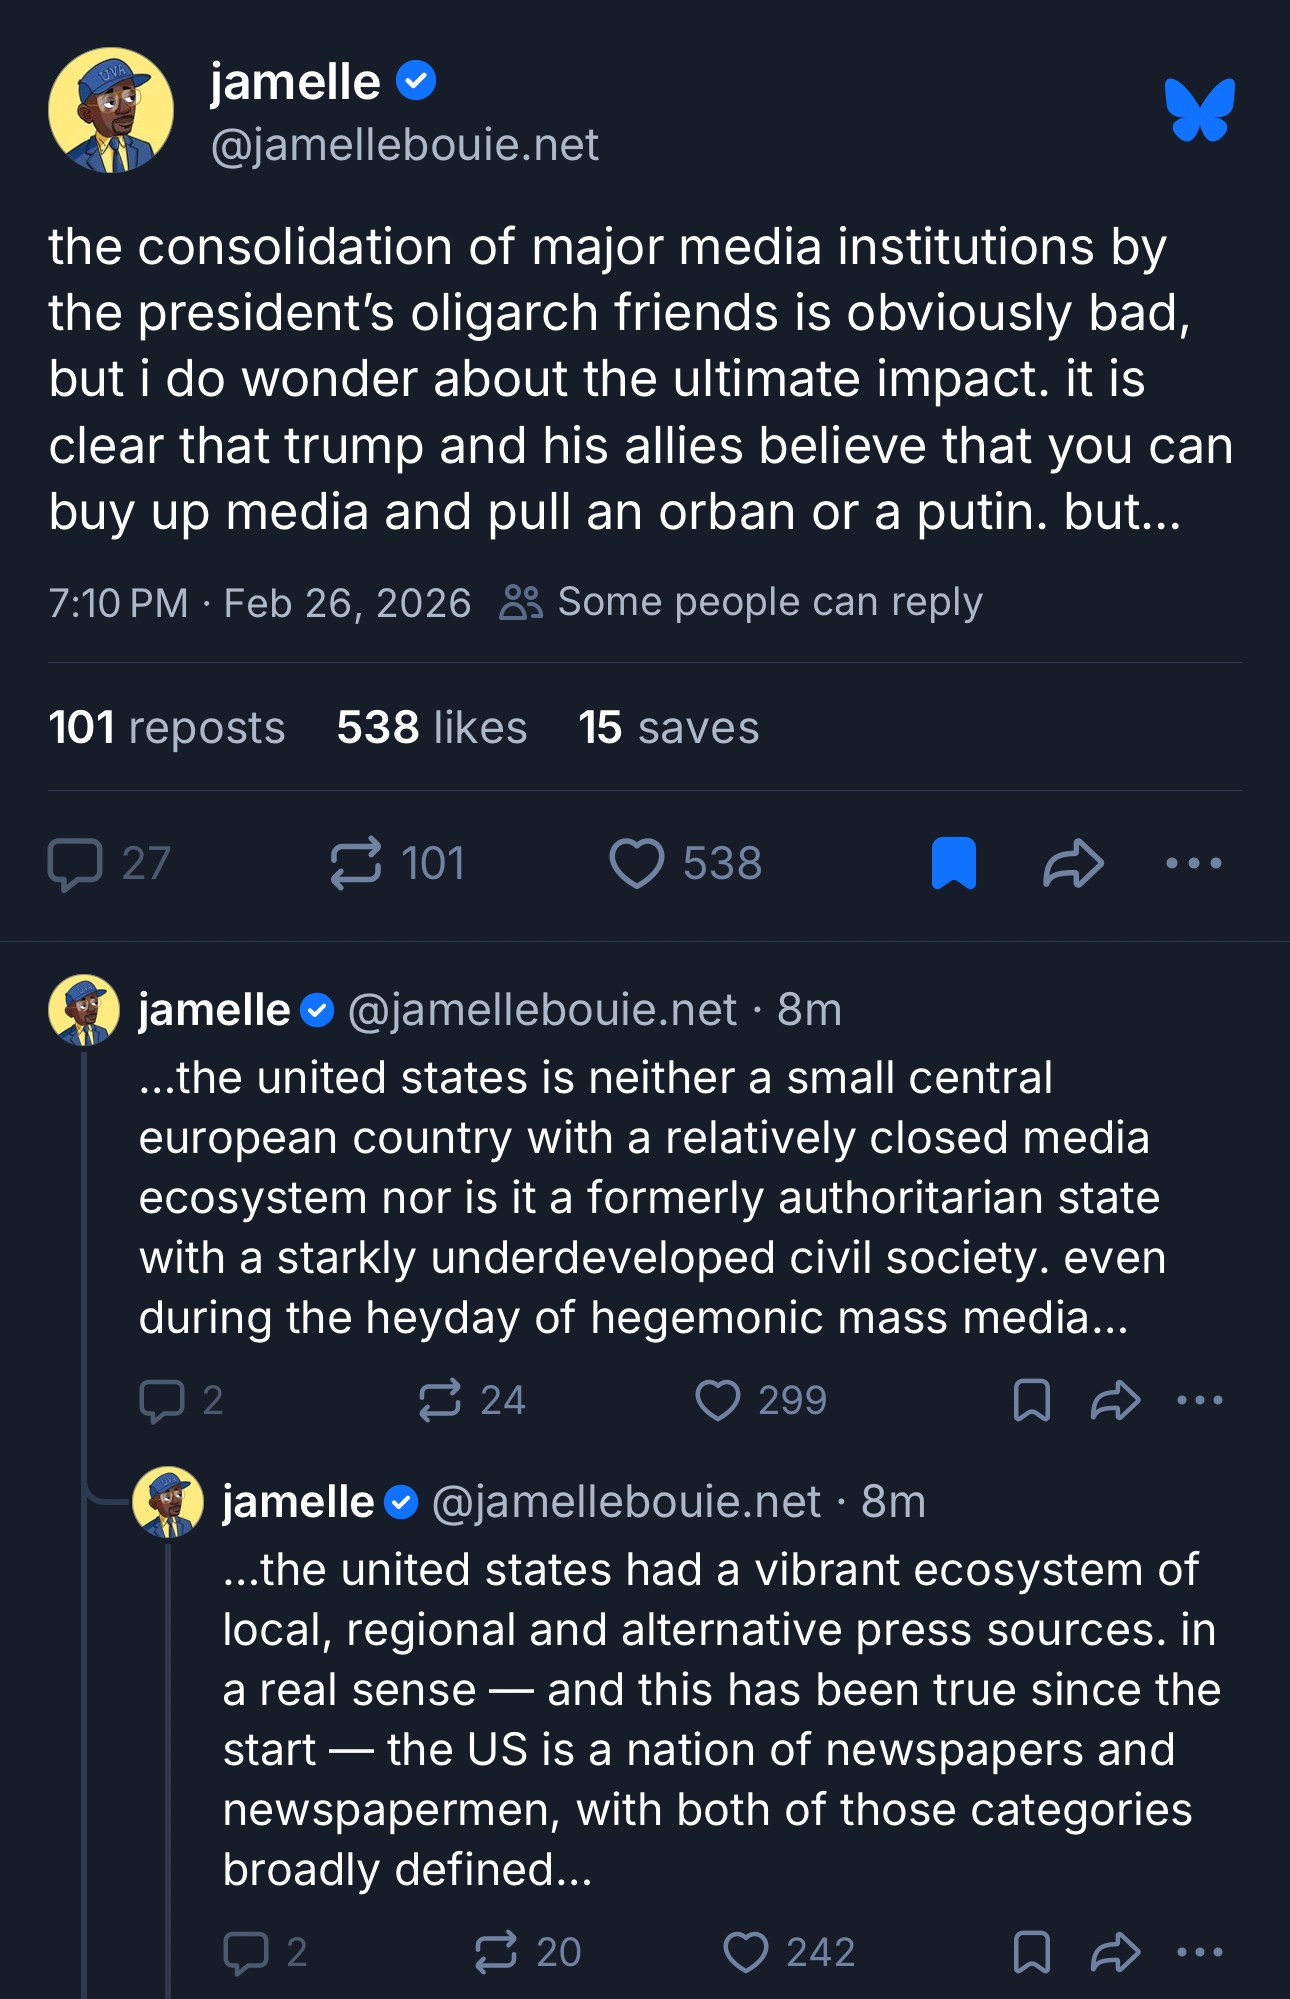Open more options on the 299-likes reply
The height and width of the screenshot is (1999, 1290).
click(1199, 1401)
